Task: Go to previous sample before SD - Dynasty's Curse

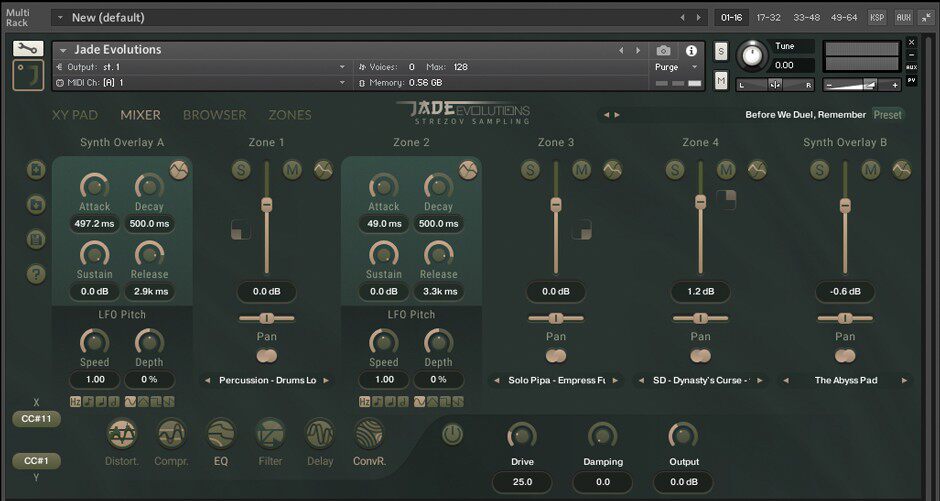Action: [x=641, y=381]
